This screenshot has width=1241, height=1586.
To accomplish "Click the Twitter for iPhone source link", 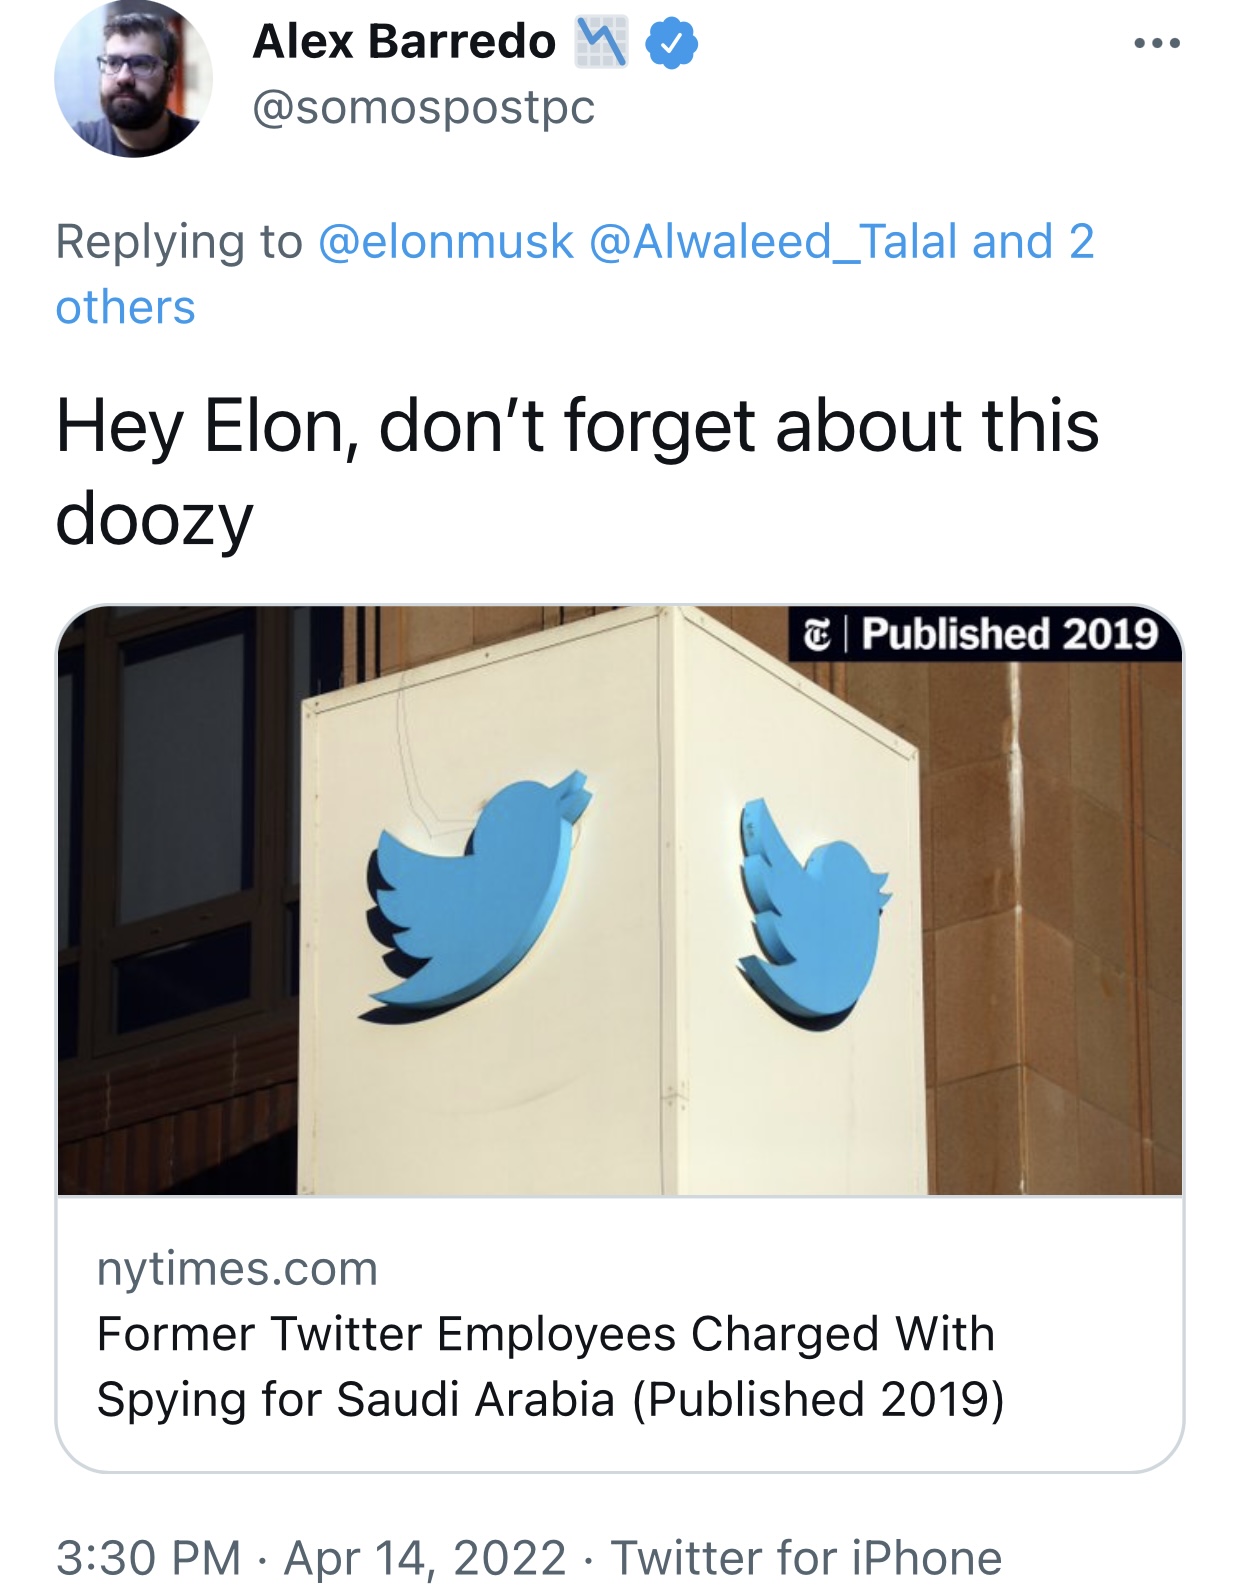I will 806,1558.
